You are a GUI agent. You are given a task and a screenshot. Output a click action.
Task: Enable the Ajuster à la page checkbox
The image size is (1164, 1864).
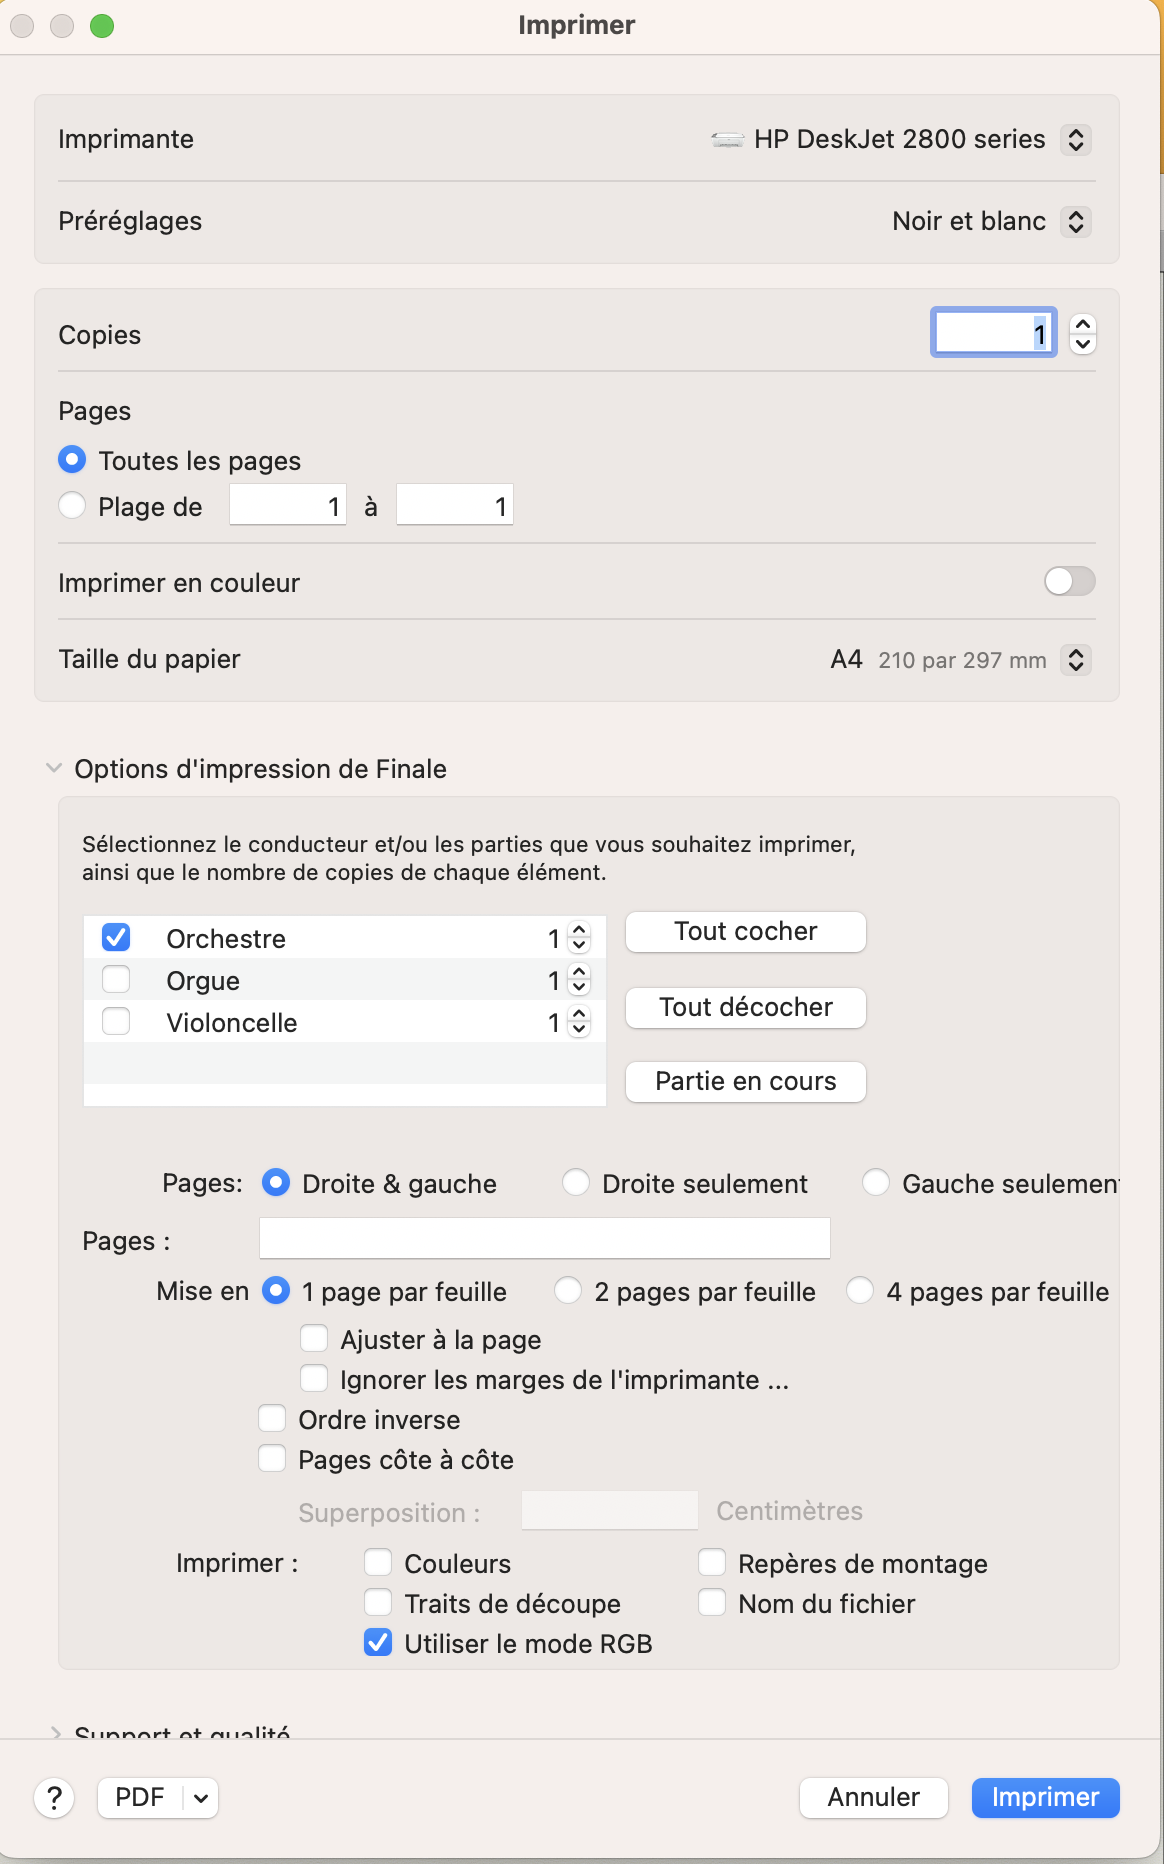click(314, 1339)
